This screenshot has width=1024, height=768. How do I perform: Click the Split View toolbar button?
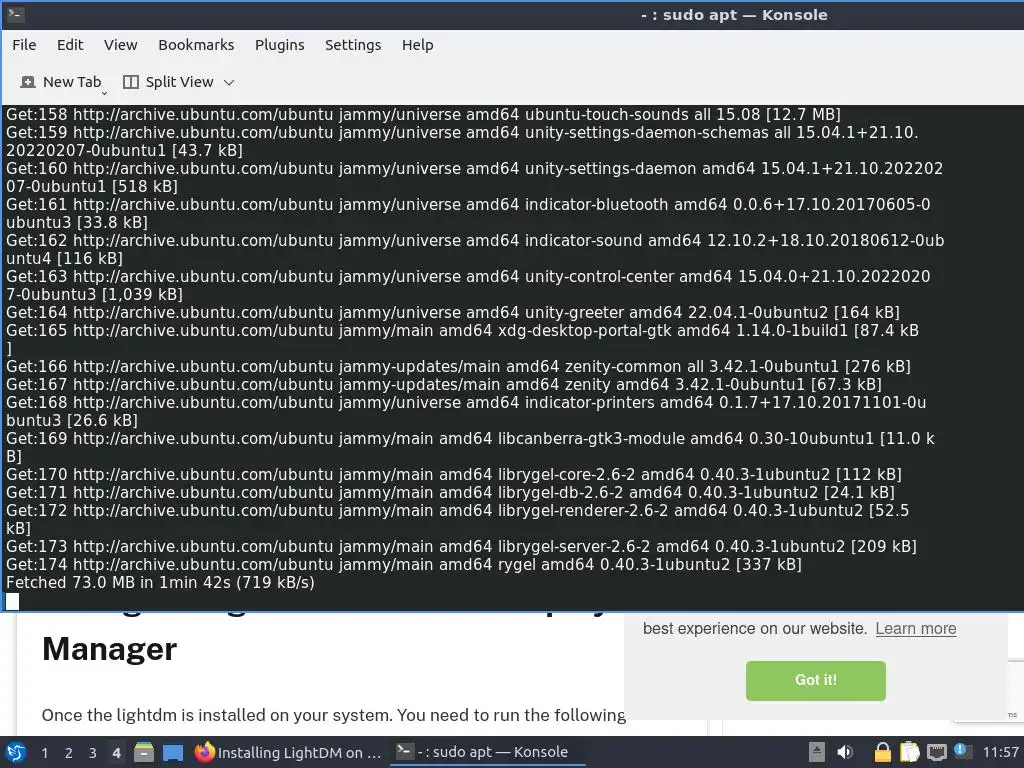tap(170, 82)
